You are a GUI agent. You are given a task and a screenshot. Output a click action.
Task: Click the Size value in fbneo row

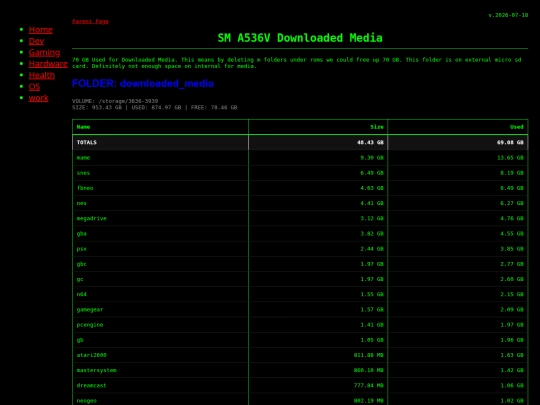click(x=372, y=188)
